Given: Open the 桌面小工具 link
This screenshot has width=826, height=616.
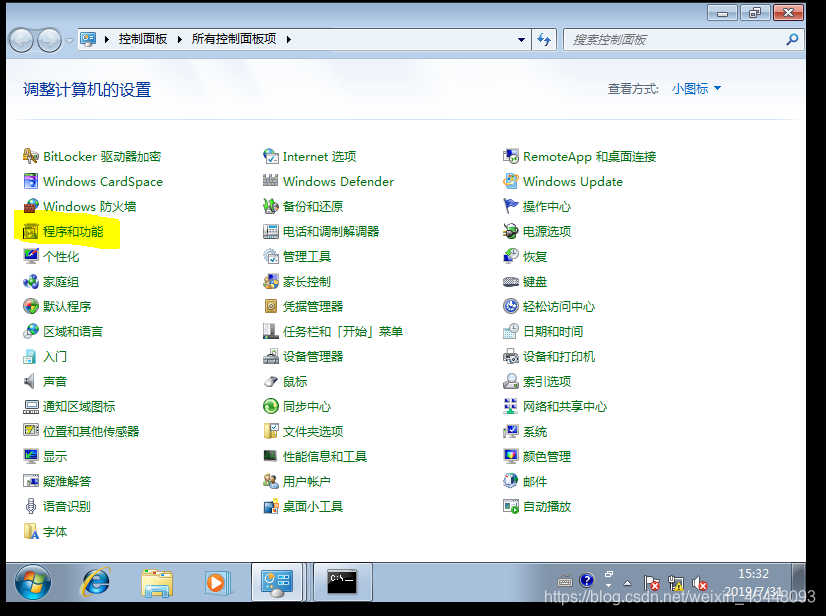Looking at the screenshot, I should (313, 506).
